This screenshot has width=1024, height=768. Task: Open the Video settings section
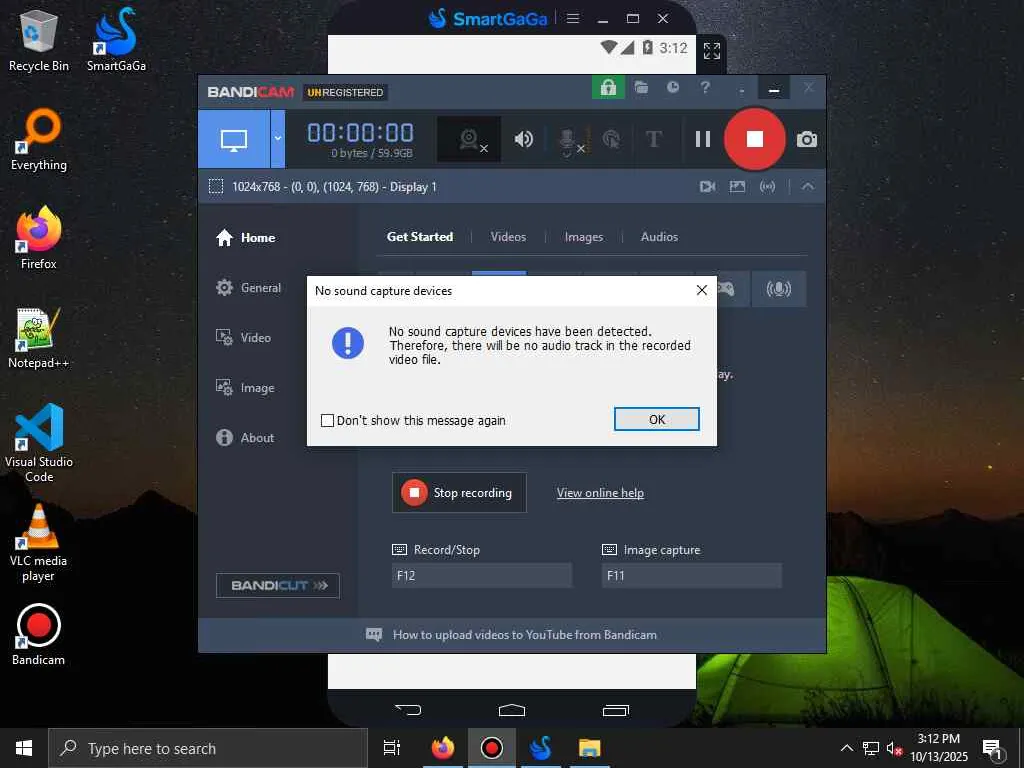coord(243,338)
